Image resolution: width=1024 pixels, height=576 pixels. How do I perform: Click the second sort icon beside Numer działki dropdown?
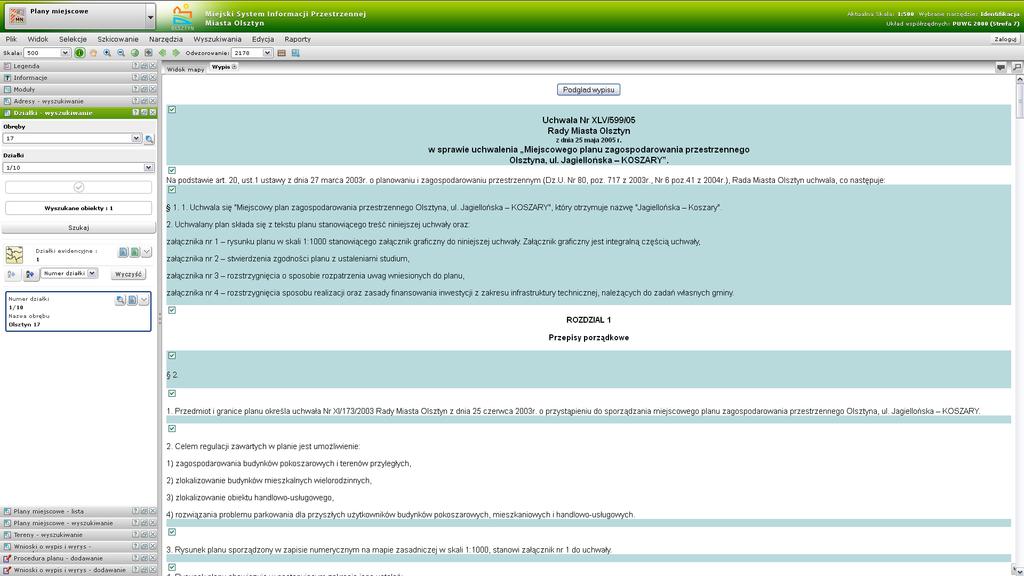tap(29, 274)
